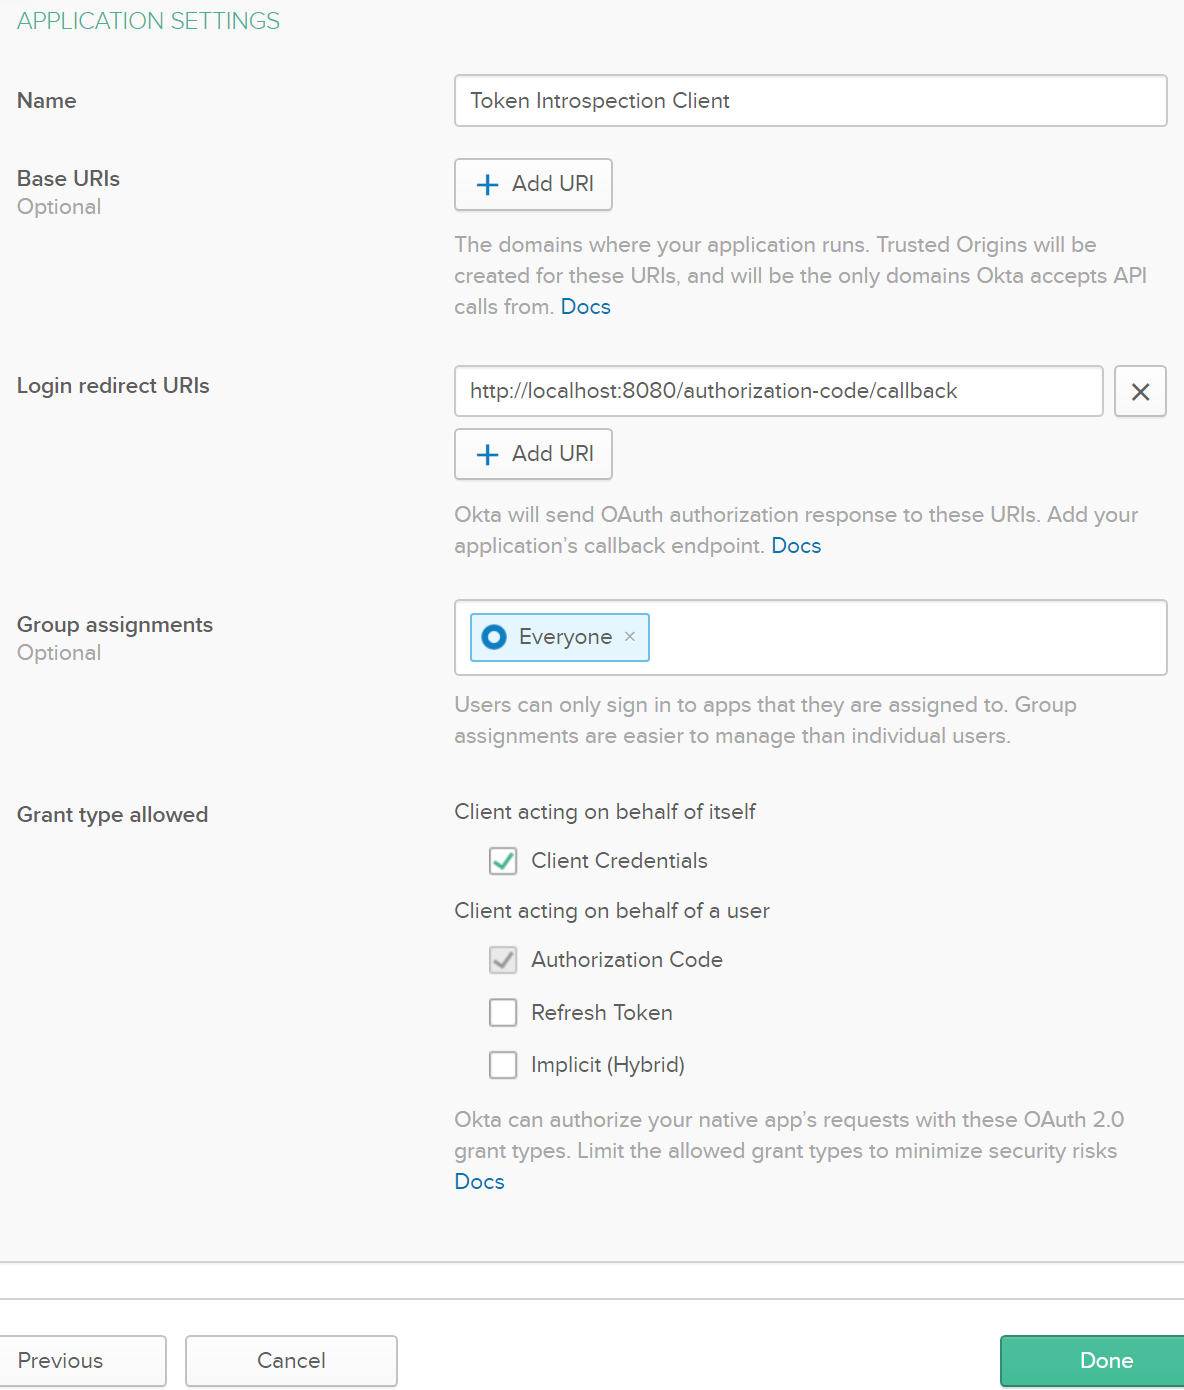Click the green Done button
The image size is (1184, 1390).
[1105, 1361]
